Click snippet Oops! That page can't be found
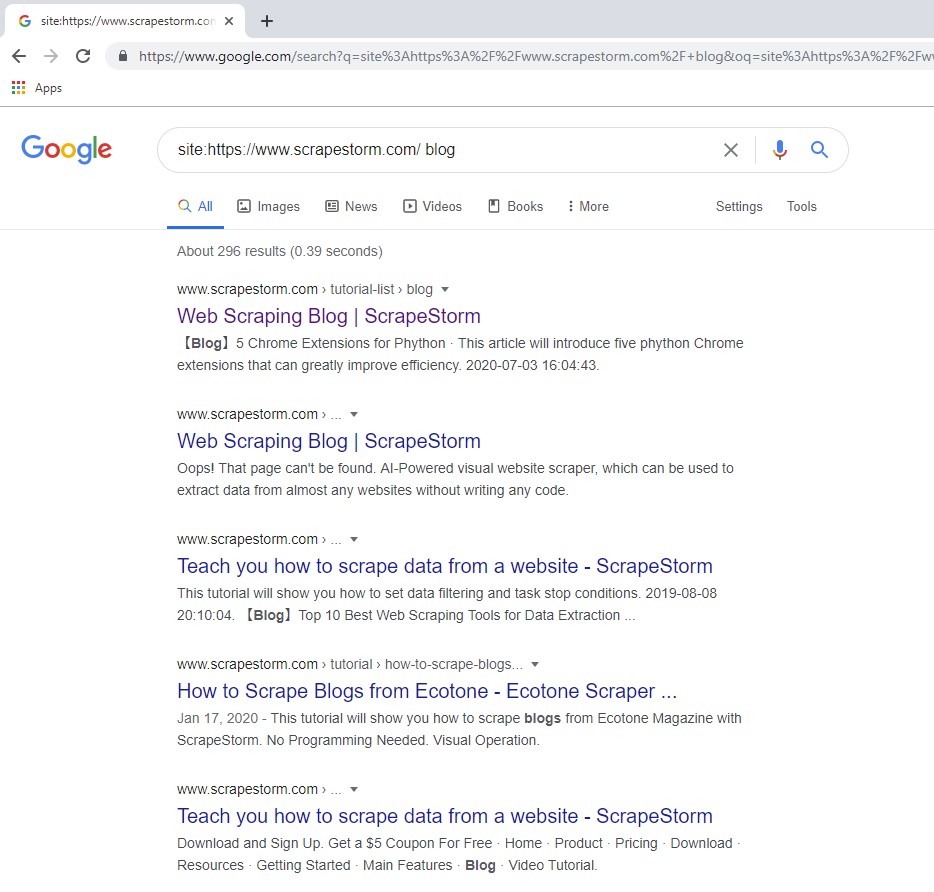 click(455, 479)
